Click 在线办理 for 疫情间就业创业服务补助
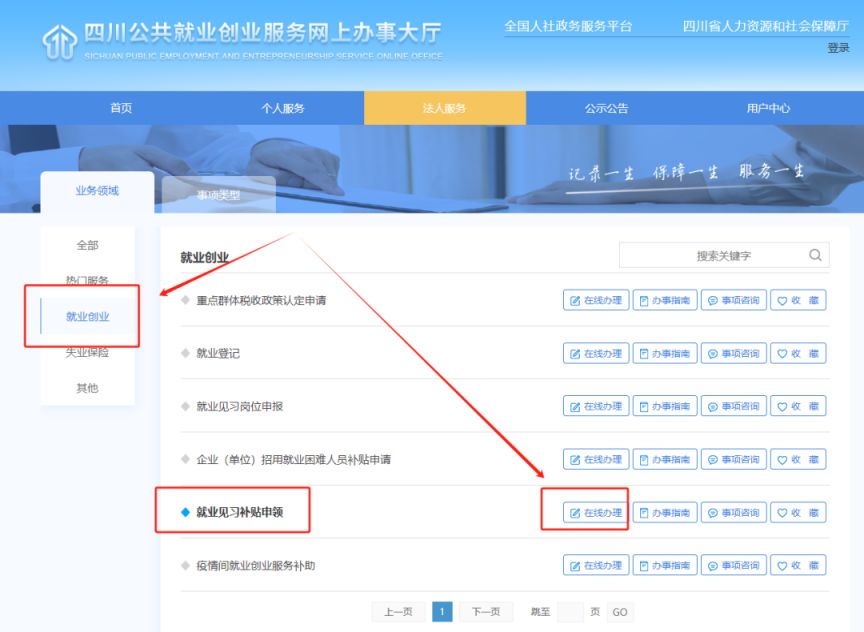The height and width of the screenshot is (632, 864). 596,566
